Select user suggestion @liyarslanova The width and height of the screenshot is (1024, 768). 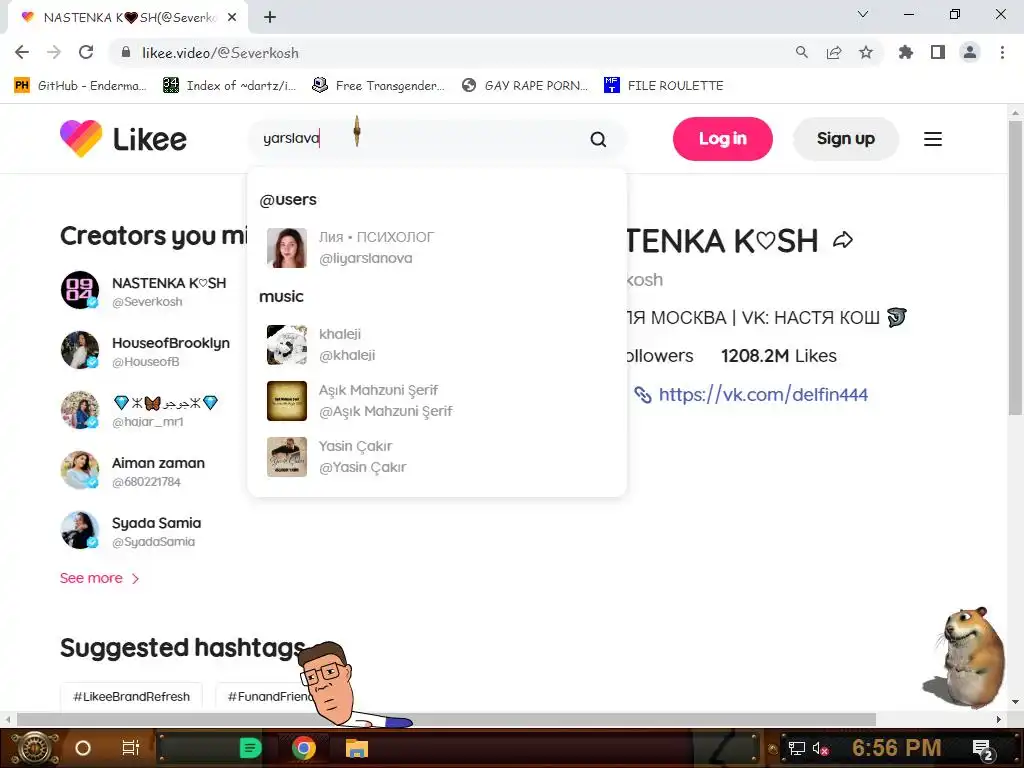coord(437,248)
